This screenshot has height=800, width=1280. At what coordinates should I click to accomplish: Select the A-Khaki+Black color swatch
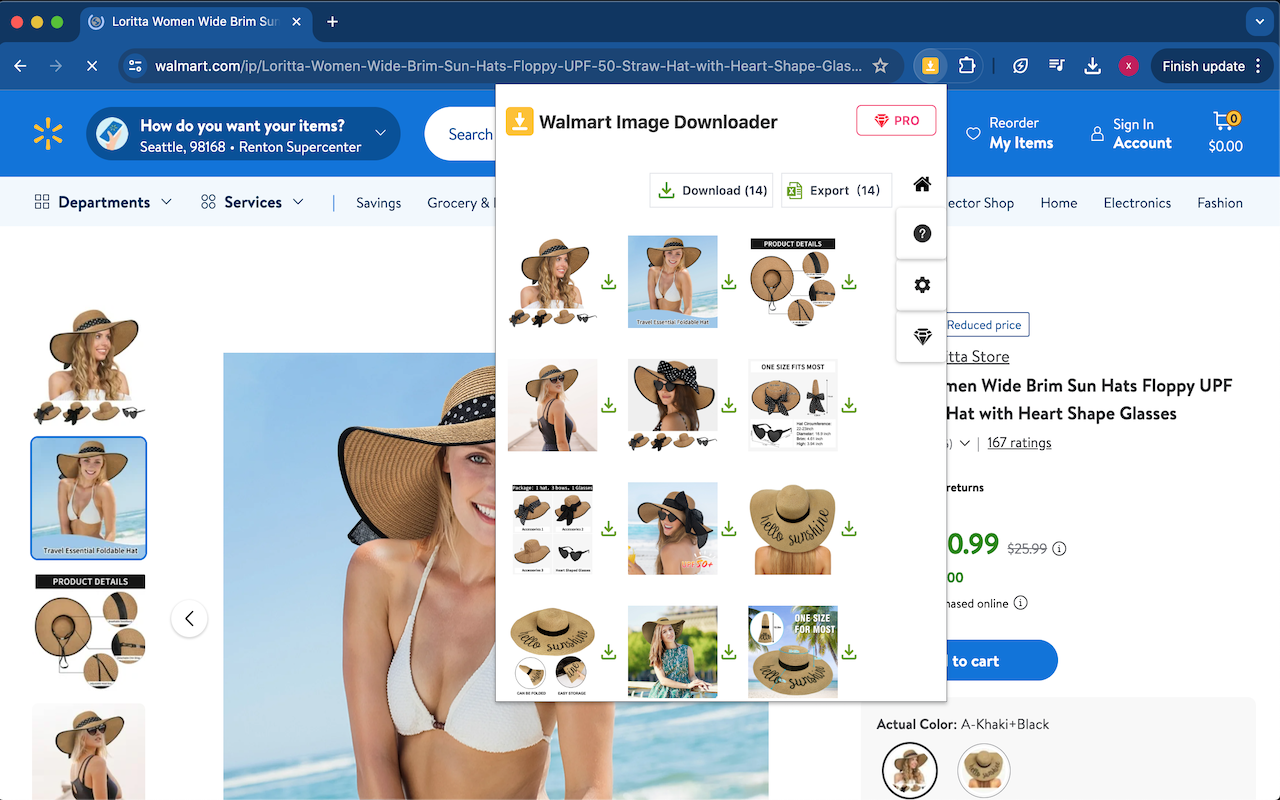[x=910, y=770]
